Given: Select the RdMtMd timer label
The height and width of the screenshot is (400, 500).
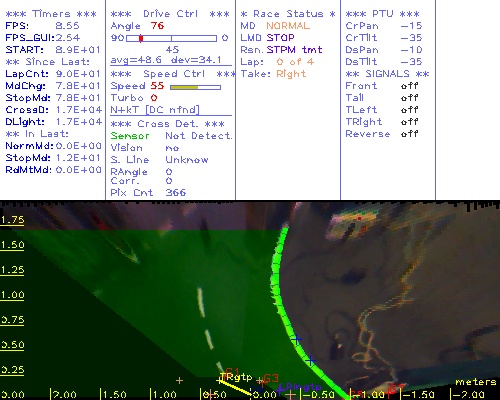Looking at the screenshot, I should [28, 170].
